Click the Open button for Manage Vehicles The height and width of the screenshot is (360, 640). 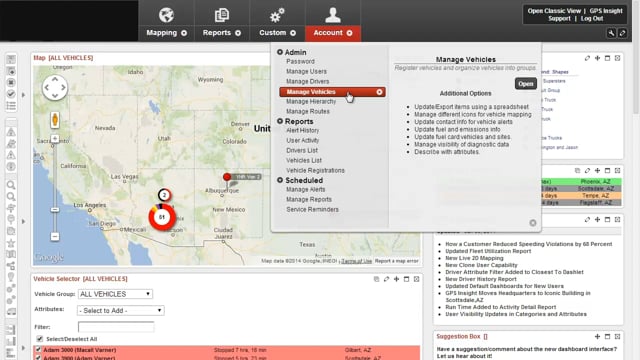click(525, 84)
